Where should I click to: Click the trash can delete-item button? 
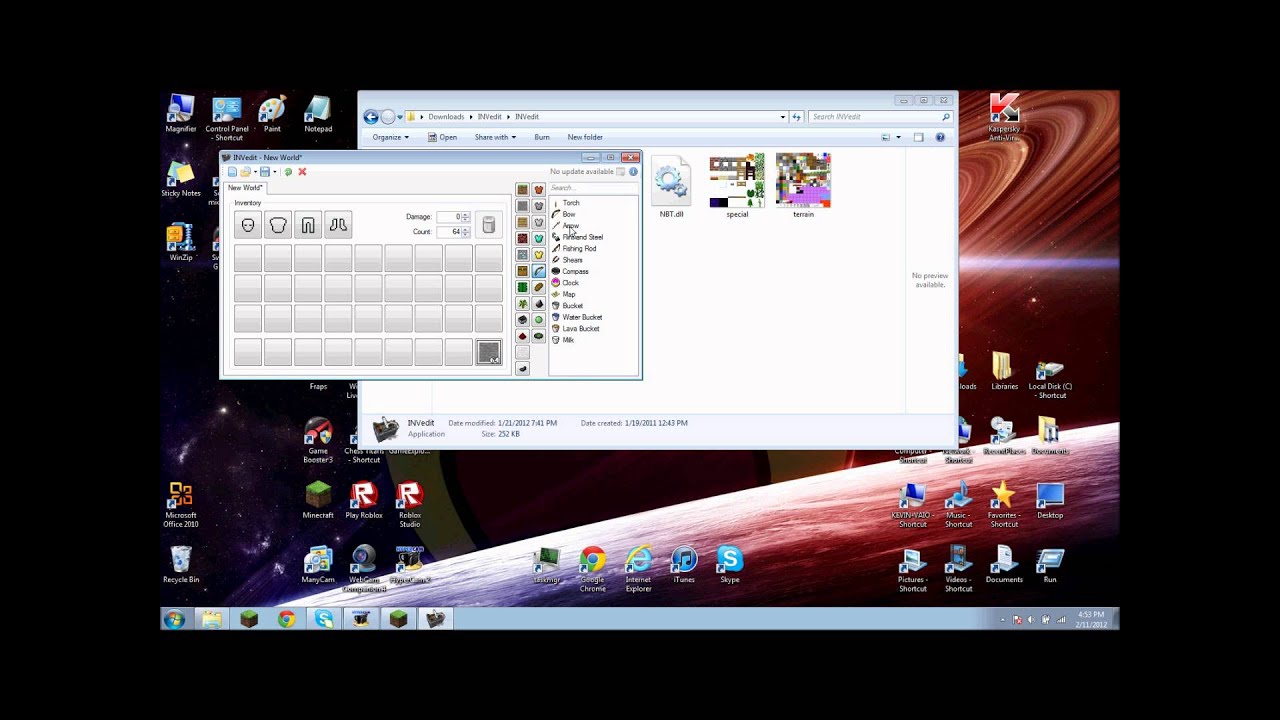(489, 225)
